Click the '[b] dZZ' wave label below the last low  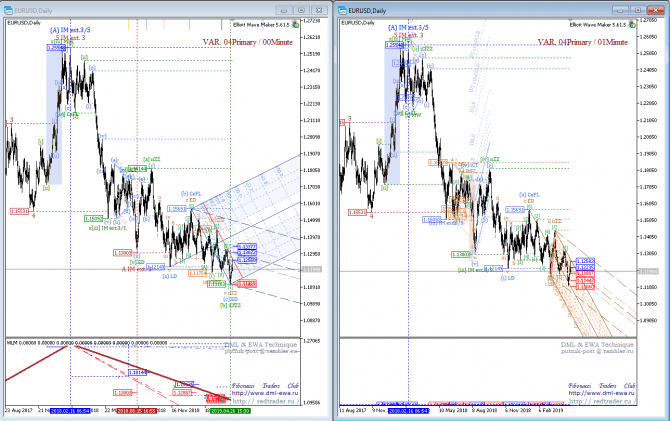[230, 305]
